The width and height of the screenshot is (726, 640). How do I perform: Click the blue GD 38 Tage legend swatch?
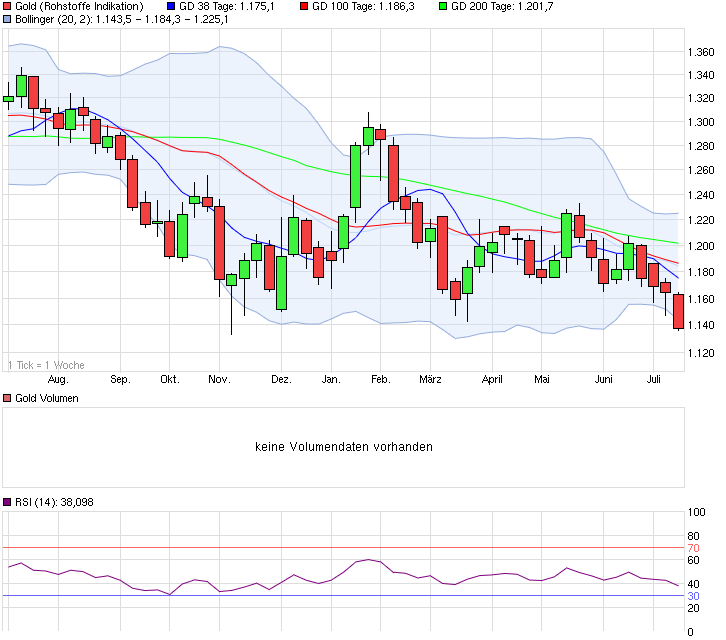coord(171,6)
